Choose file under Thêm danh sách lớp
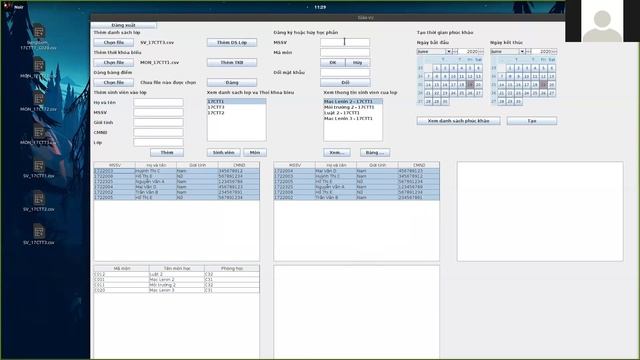The height and width of the screenshot is (360, 640). click(113, 42)
